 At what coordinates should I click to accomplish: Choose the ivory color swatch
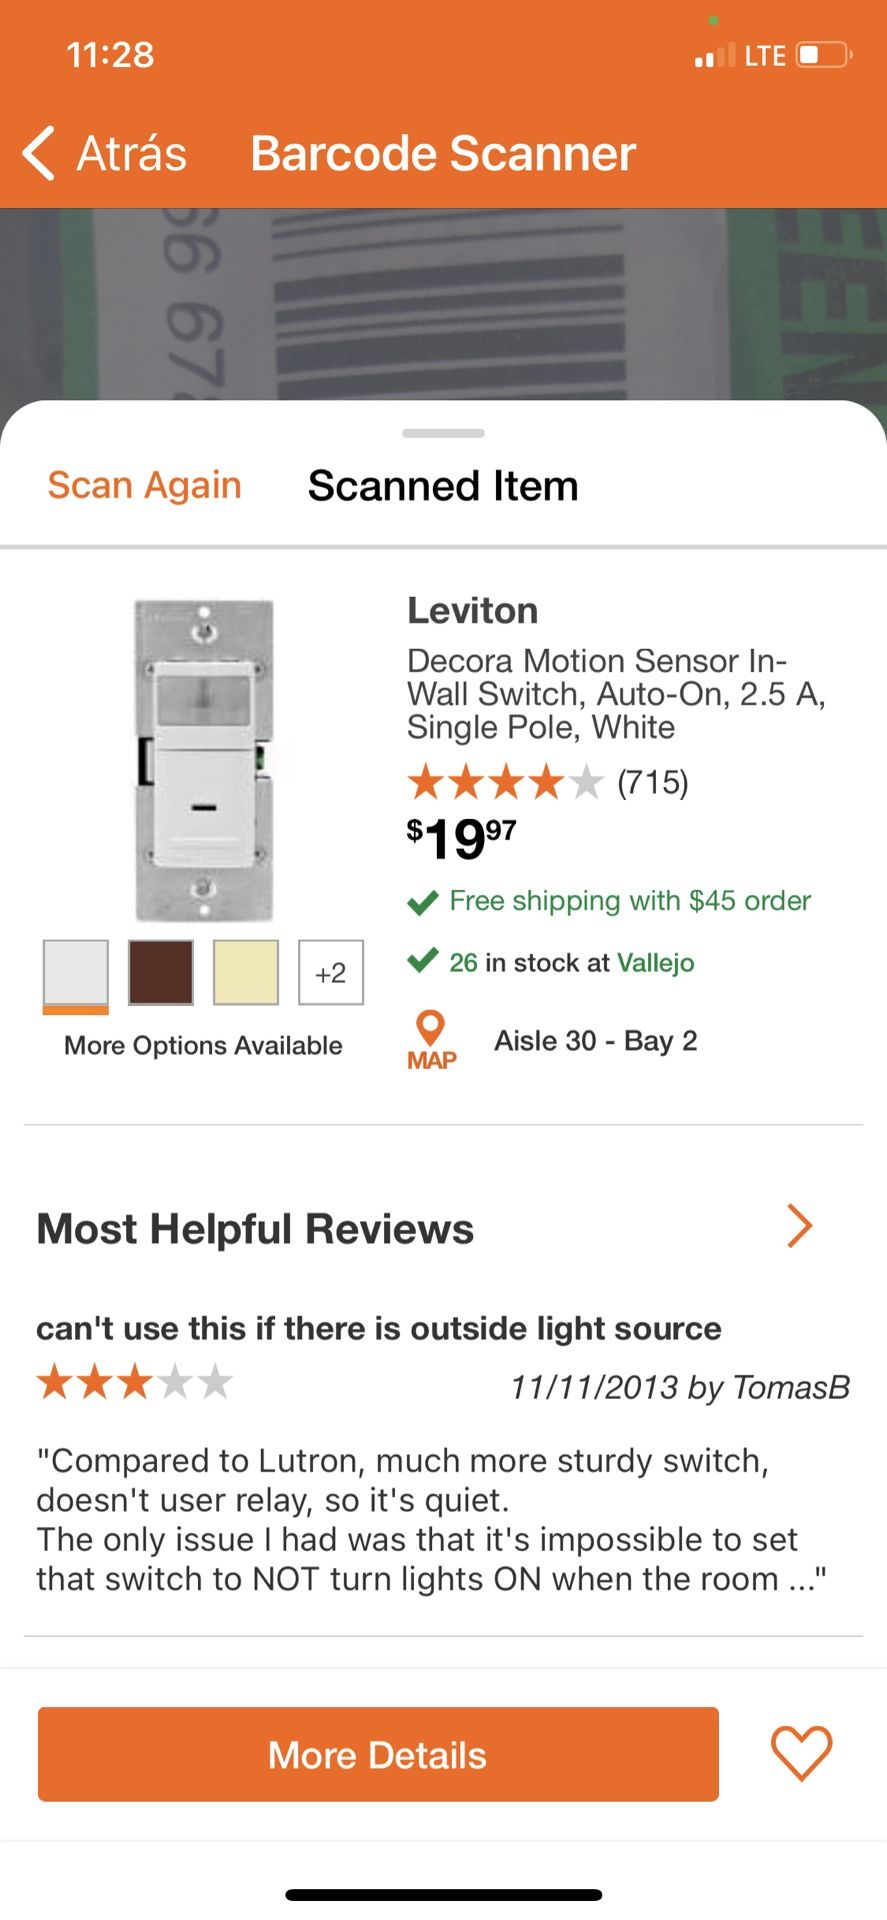(x=246, y=972)
